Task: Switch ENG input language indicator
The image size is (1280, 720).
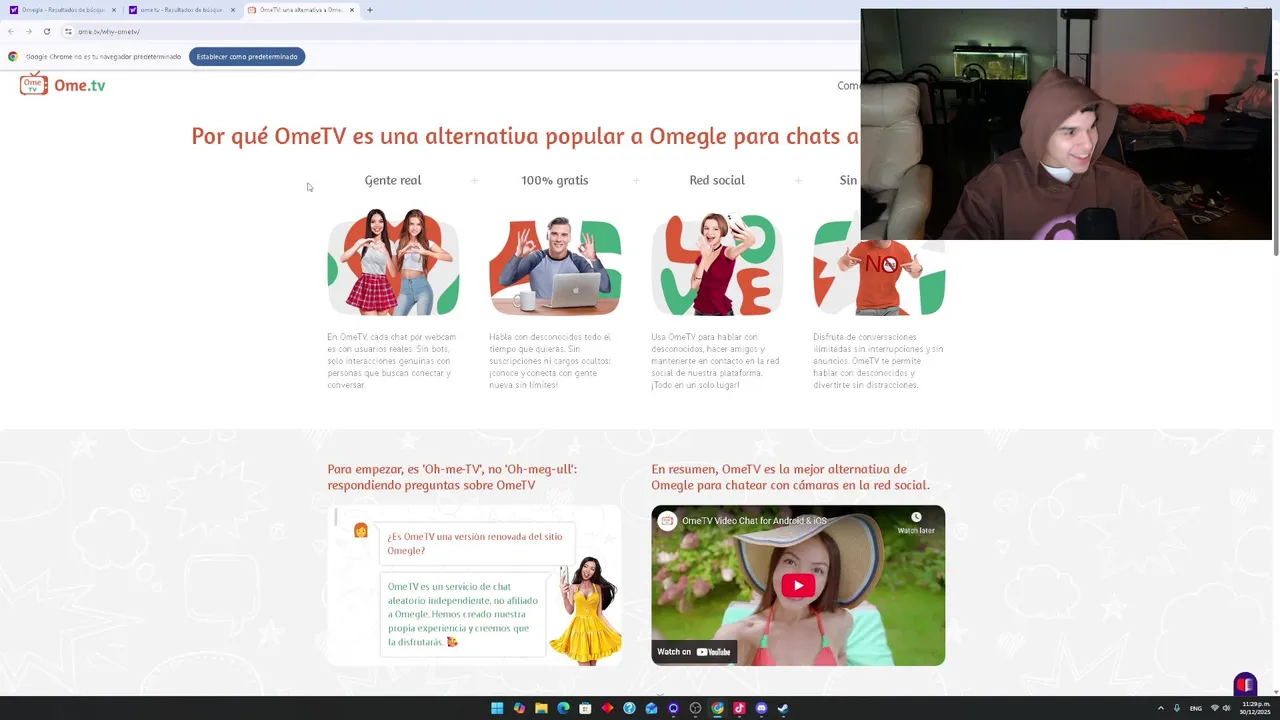Action: 1195,708
